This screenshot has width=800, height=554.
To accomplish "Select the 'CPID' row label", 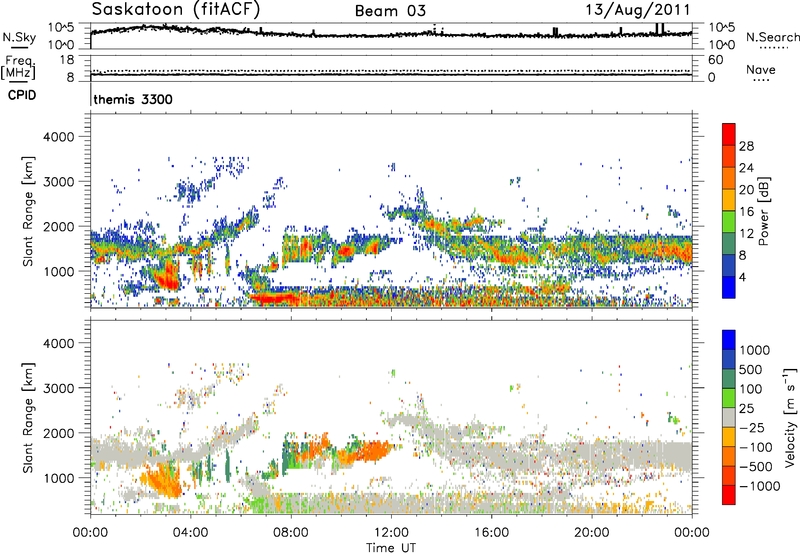I will point(22,95).
